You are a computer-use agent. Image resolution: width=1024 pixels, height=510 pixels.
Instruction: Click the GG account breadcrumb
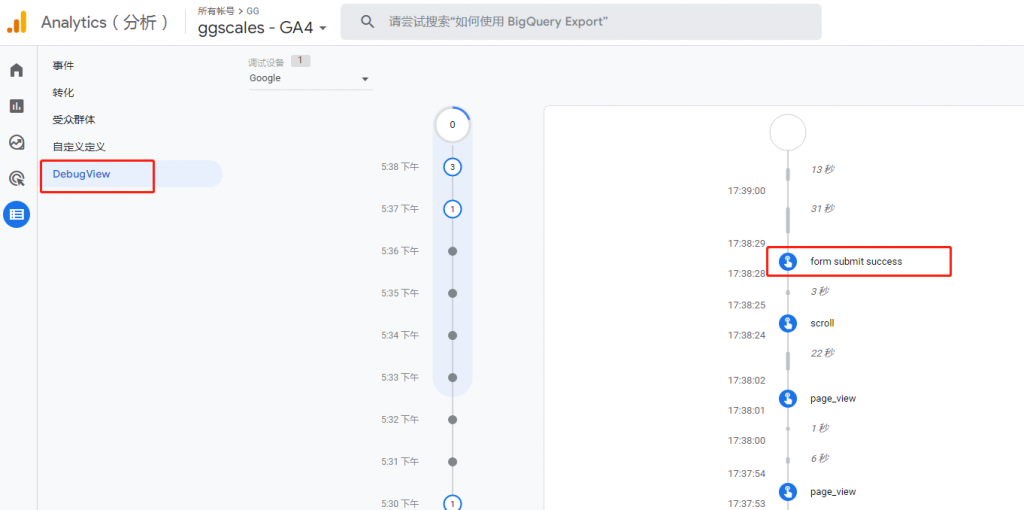[253, 11]
